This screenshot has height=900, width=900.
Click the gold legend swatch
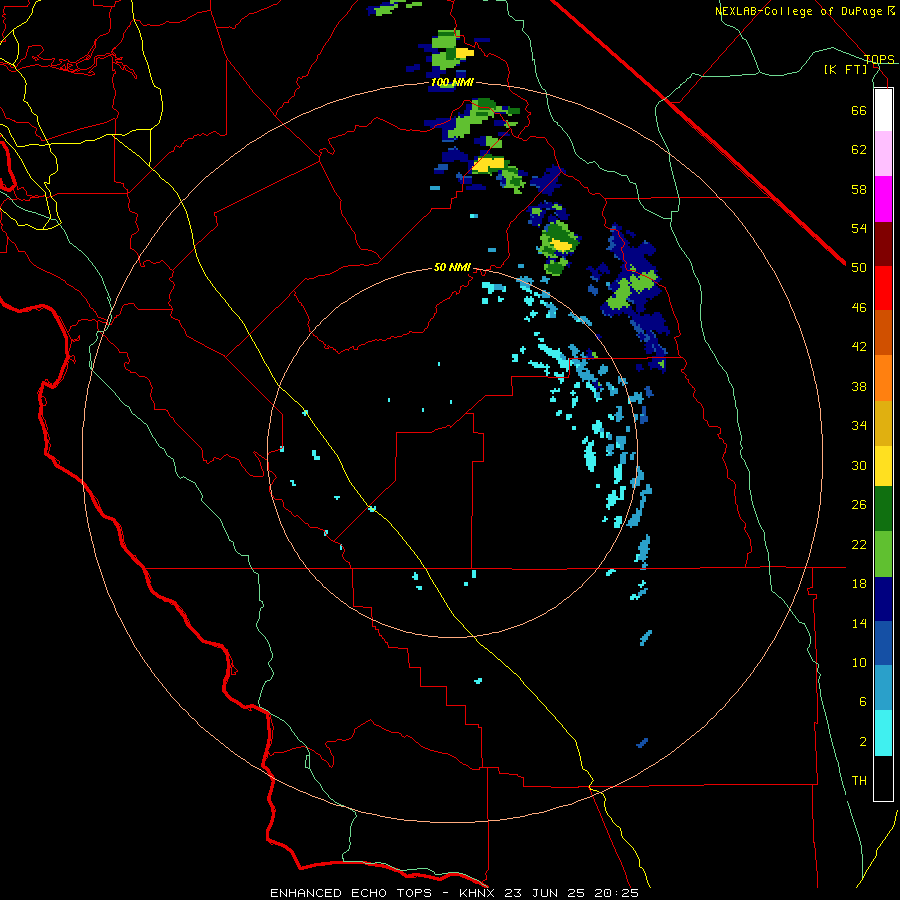883,423
